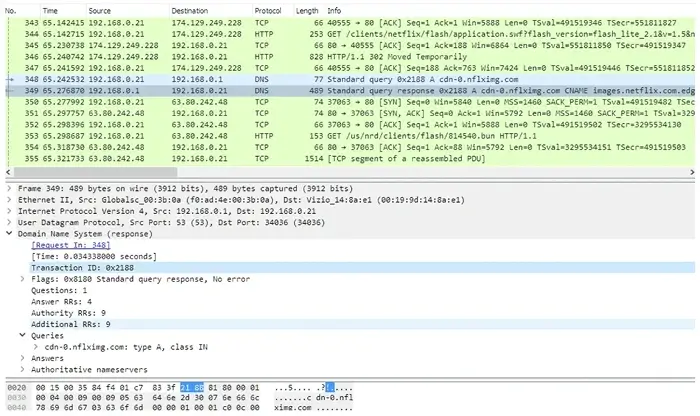
Task: Expand Internet Protocol Version 4 row
Action: click(x=9, y=211)
